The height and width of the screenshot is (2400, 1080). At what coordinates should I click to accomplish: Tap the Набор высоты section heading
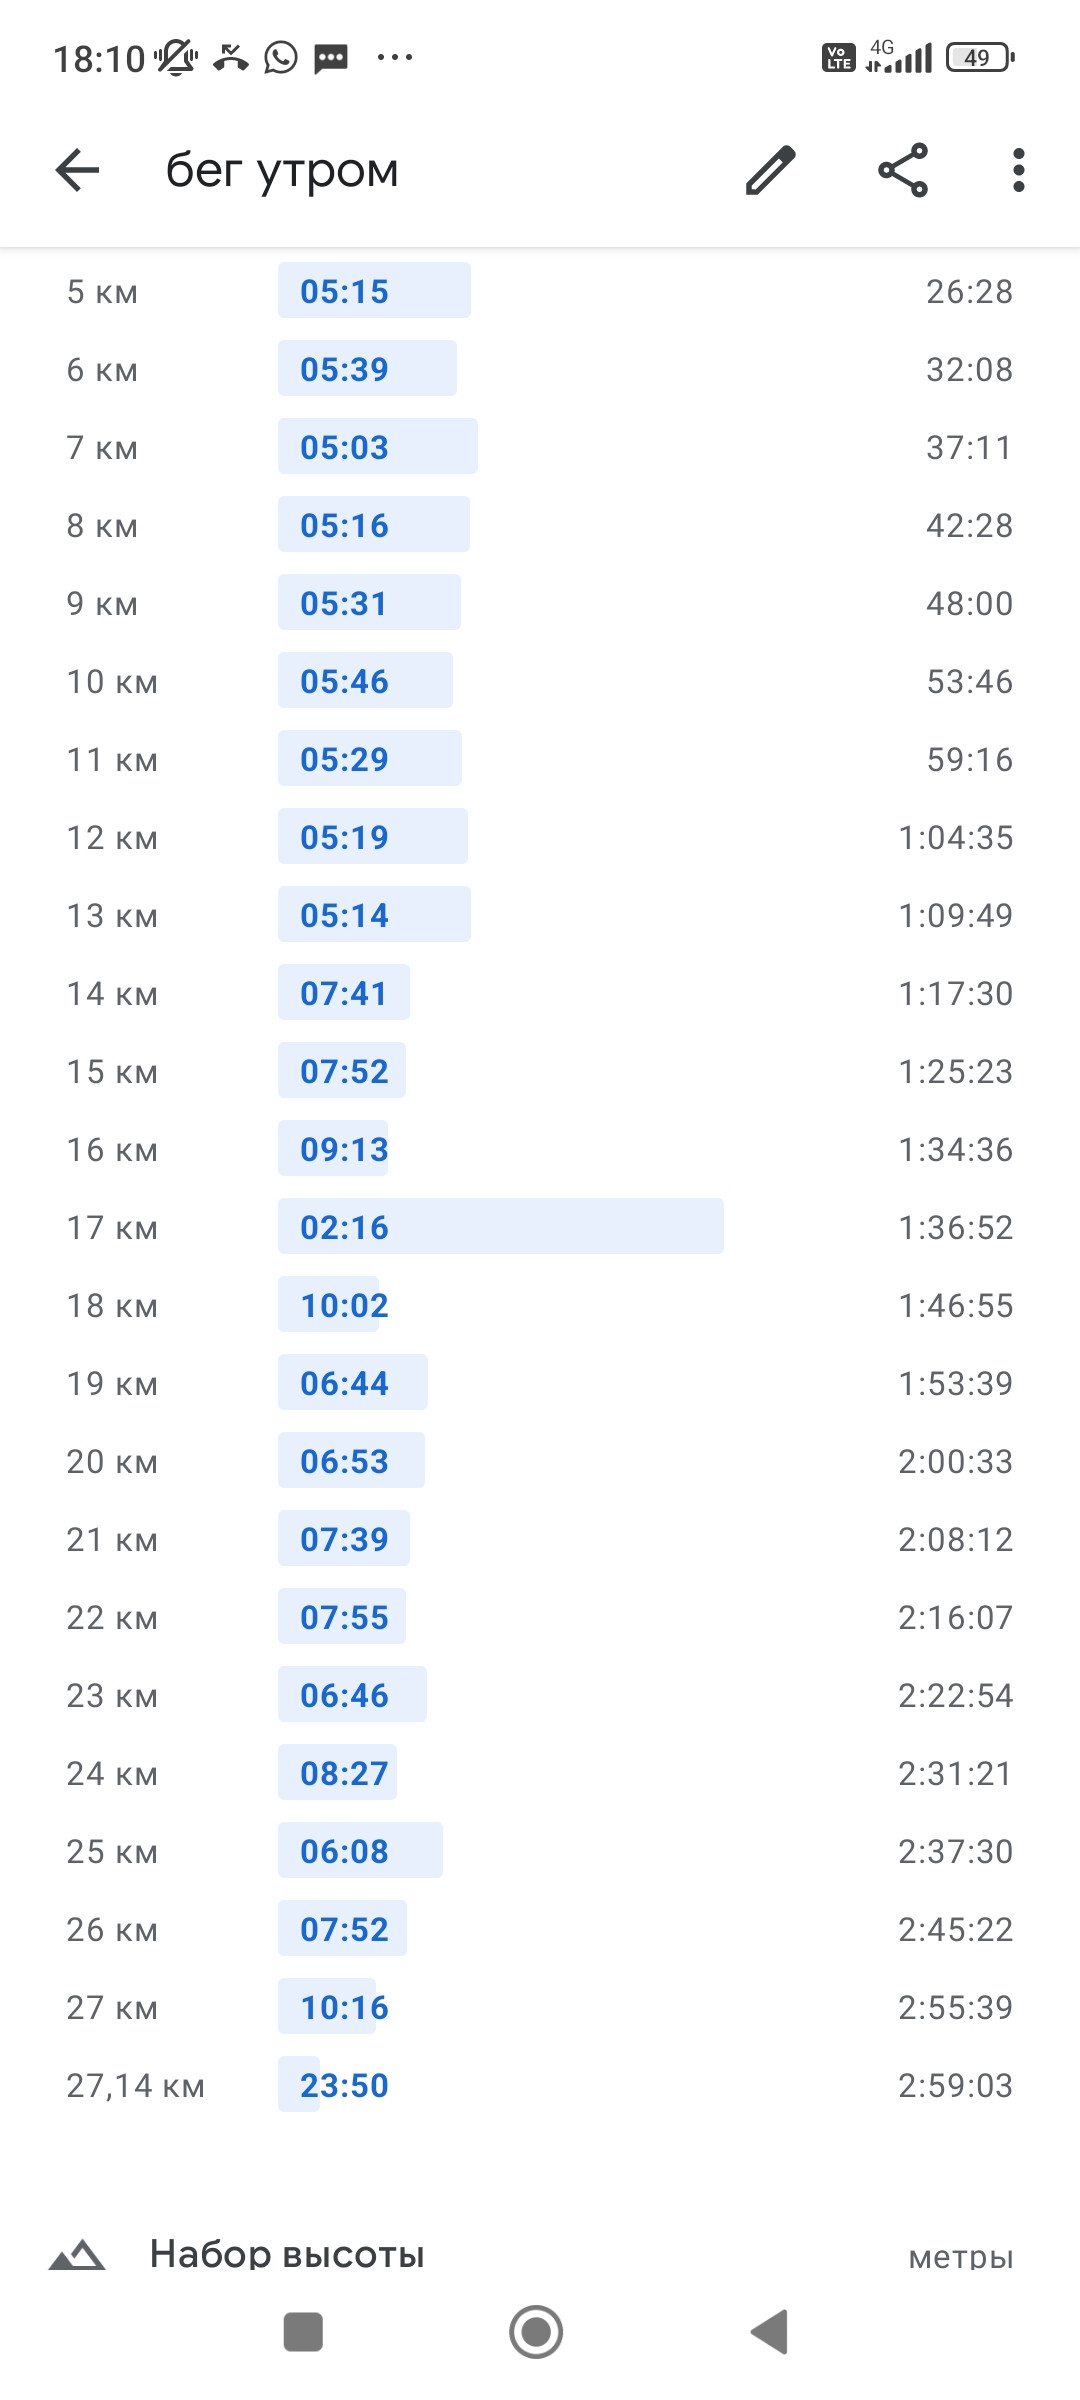(287, 2254)
